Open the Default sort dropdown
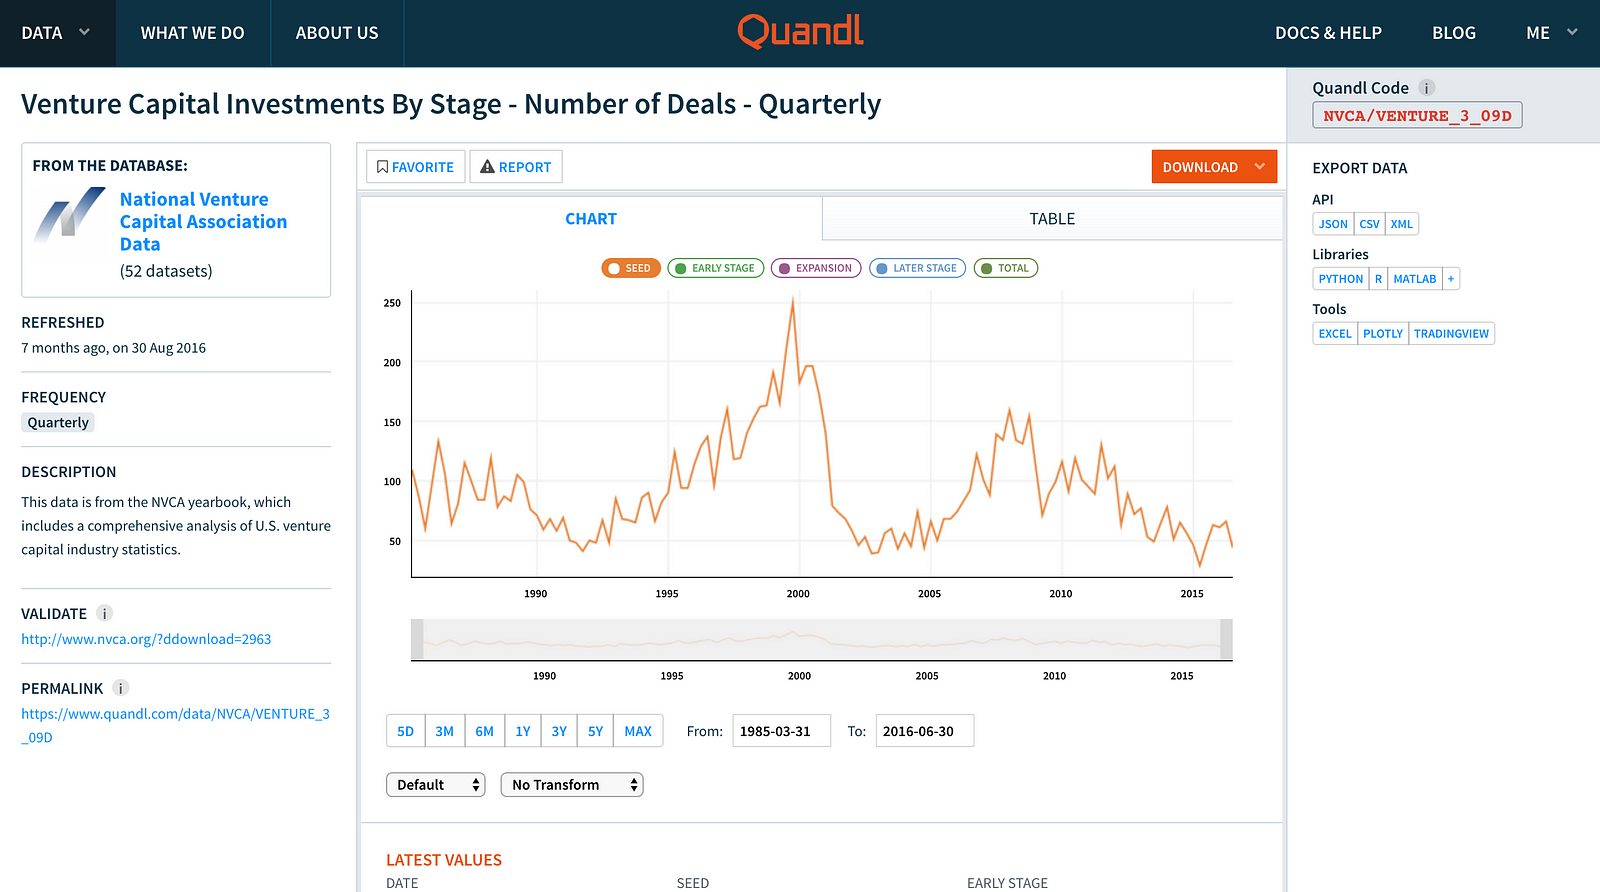The height and width of the screenshot is (892, 1600). pos(436,785)
